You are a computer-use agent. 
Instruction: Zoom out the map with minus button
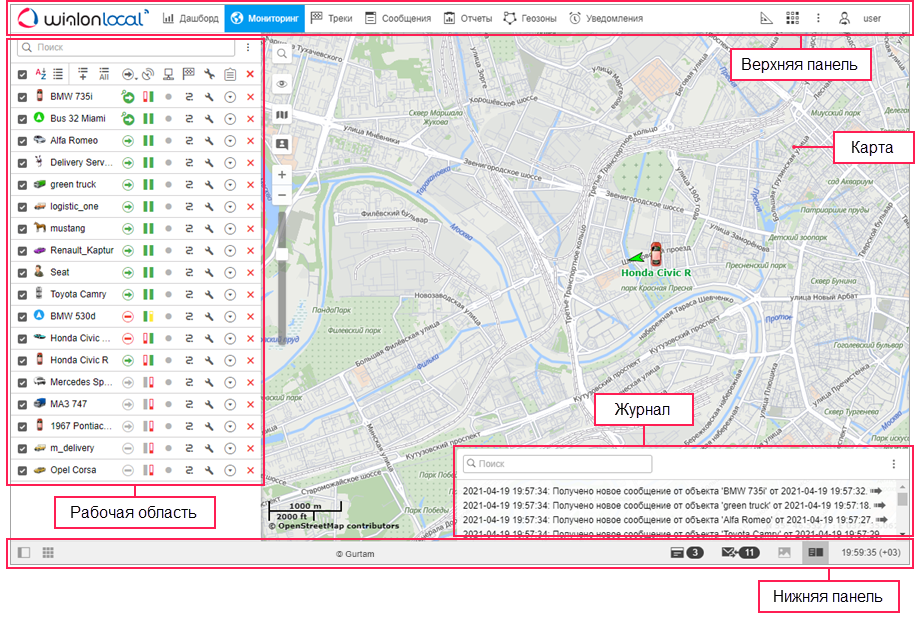tap(282, 195)
